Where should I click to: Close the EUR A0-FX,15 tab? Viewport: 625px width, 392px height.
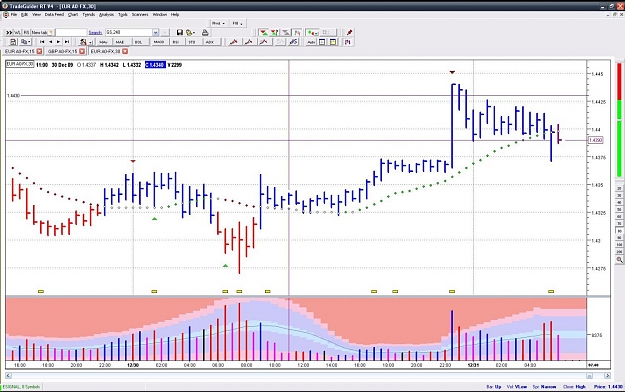tap(39, 51)
